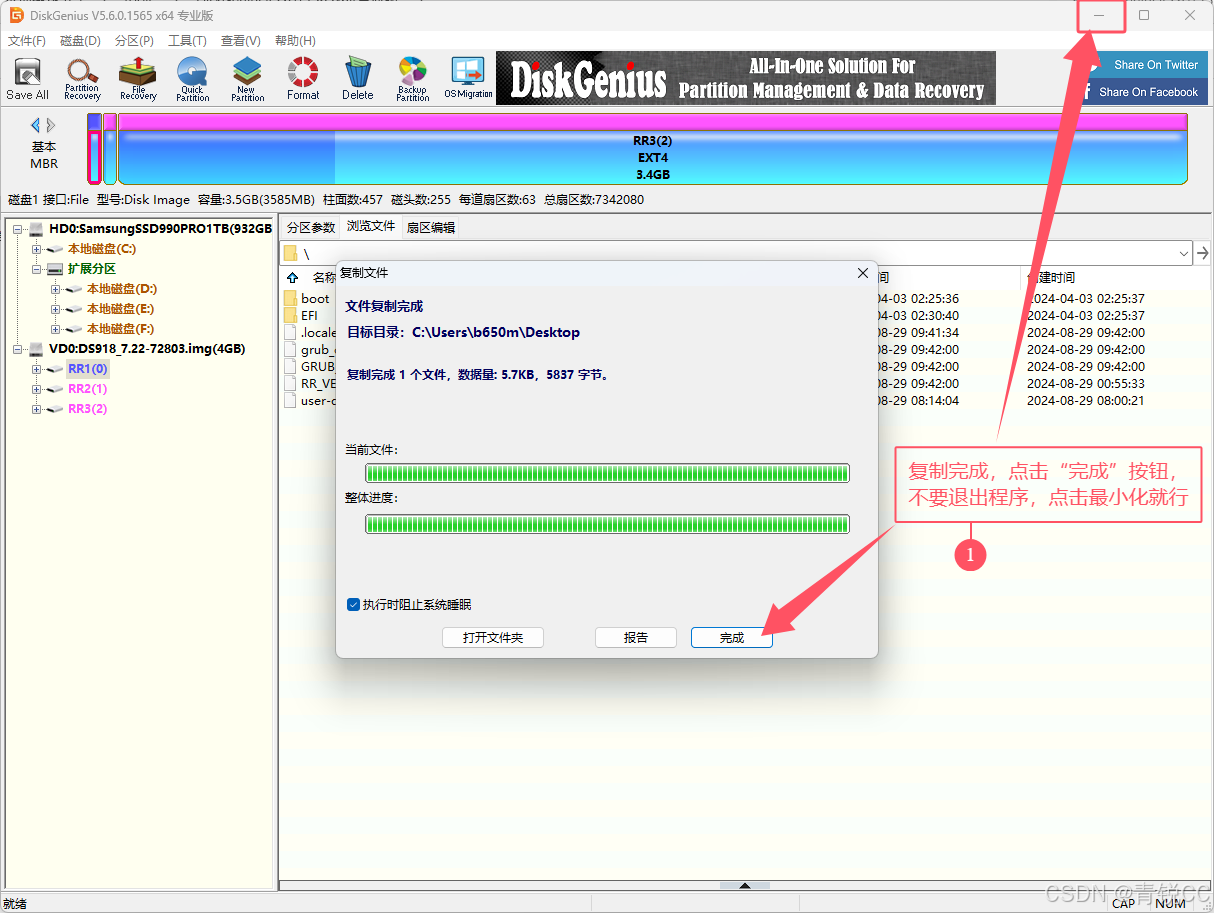
Task: Uncheck prevent system sleep during execution
Action: click(x=353, y=604)
